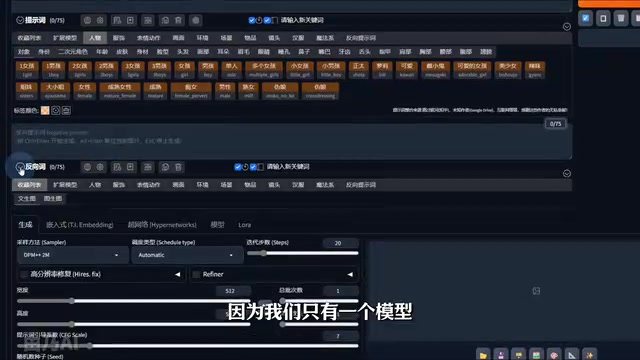Click the chevron at right end of 提示词 row
Image resolution: width=640 pixels, height=360 pixels.
(567, 27)
